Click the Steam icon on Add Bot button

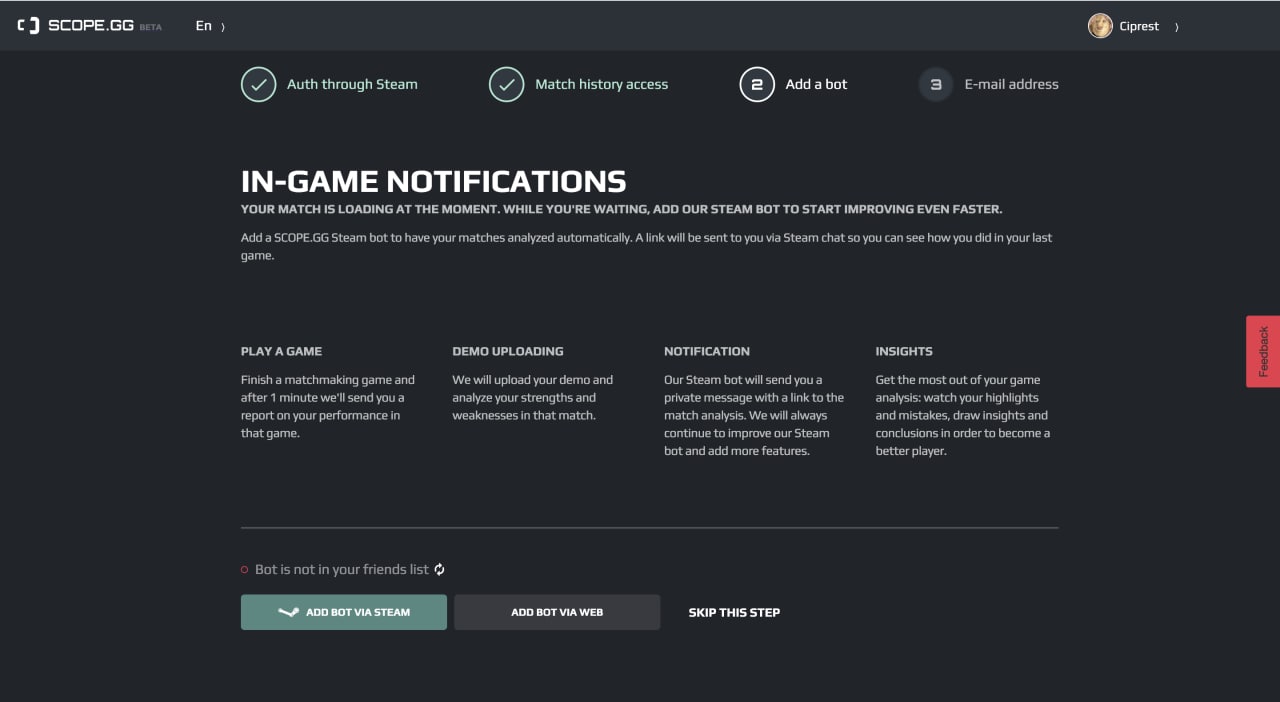[288, 612]
